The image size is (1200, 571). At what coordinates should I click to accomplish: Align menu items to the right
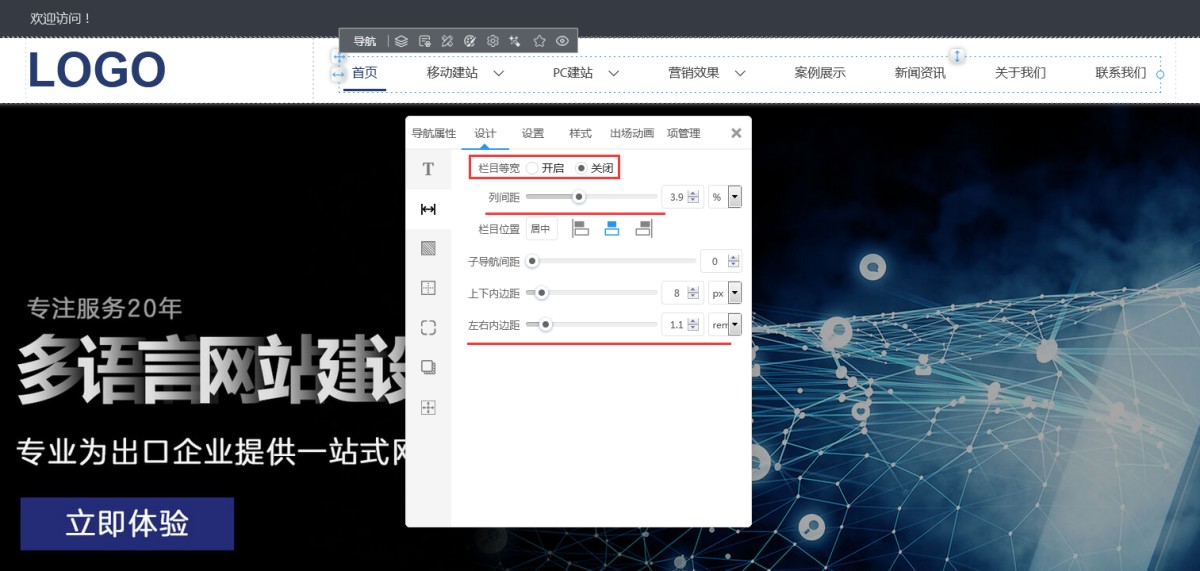(x=643, y=229)
